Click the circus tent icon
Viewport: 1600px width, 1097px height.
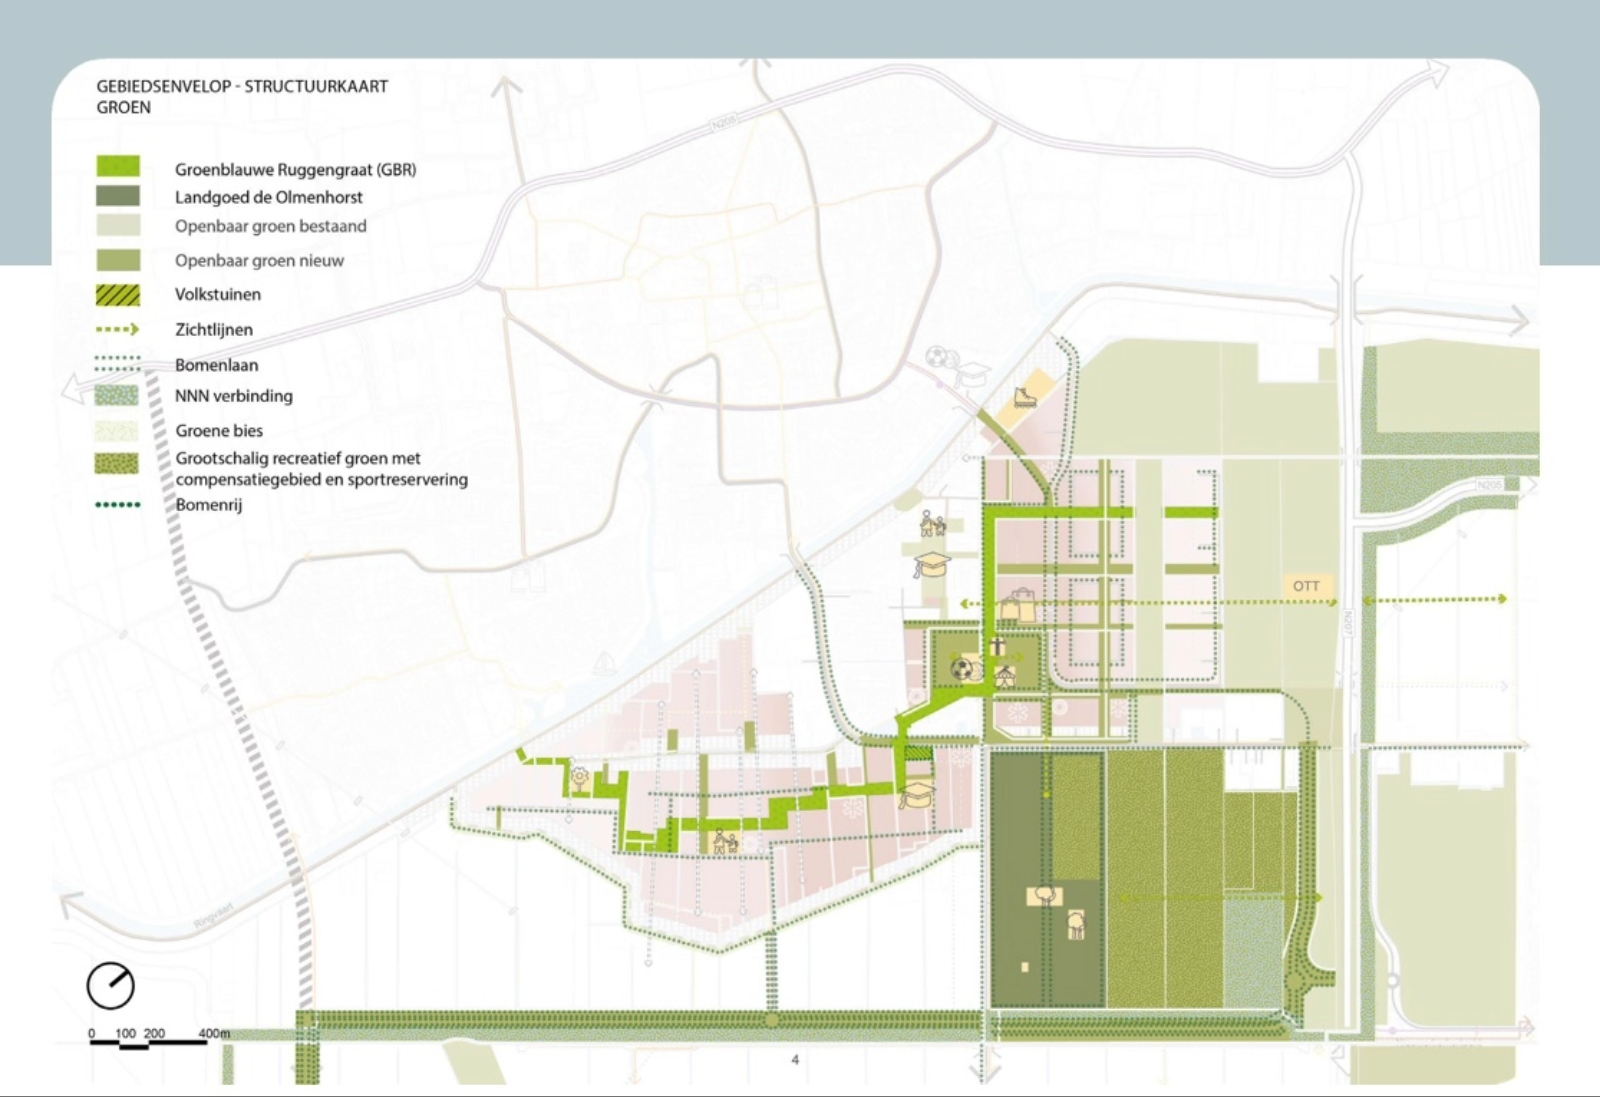(1004, 673)
